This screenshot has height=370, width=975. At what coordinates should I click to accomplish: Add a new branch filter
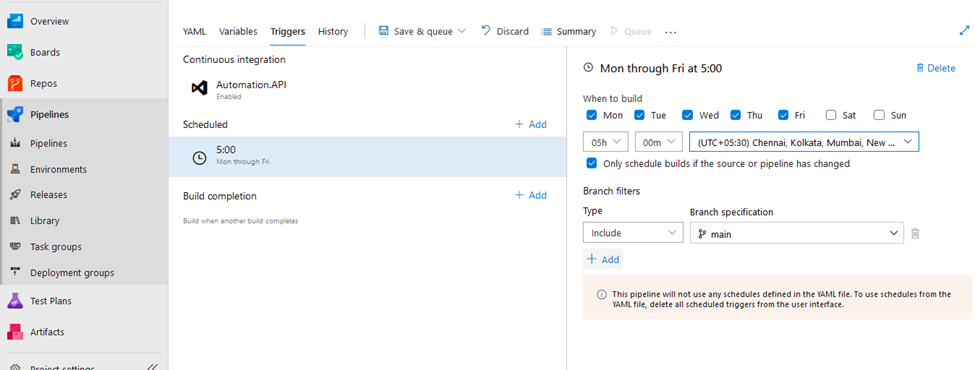603,259
